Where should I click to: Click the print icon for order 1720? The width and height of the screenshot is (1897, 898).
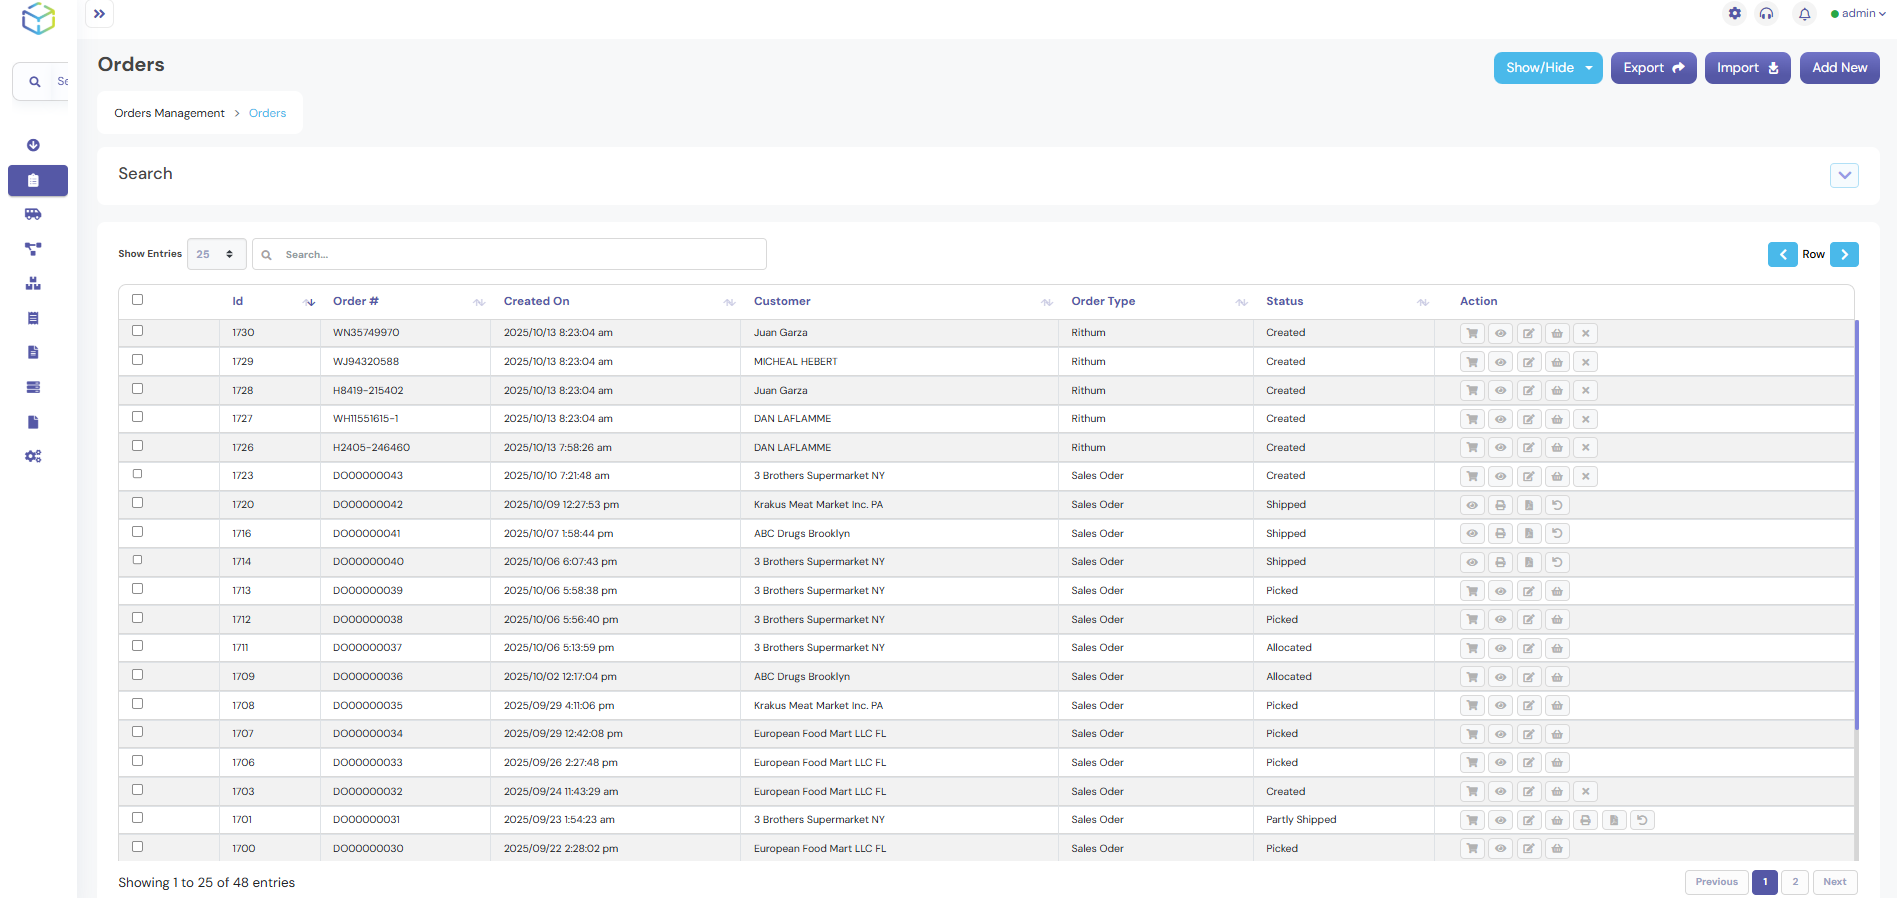(x=1500, y=505)
